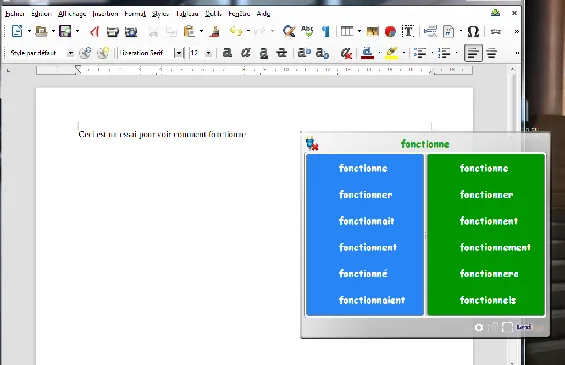
Task: Click the Paste clipboard icon
Action: pyautogui.click(x=189, y=31)
